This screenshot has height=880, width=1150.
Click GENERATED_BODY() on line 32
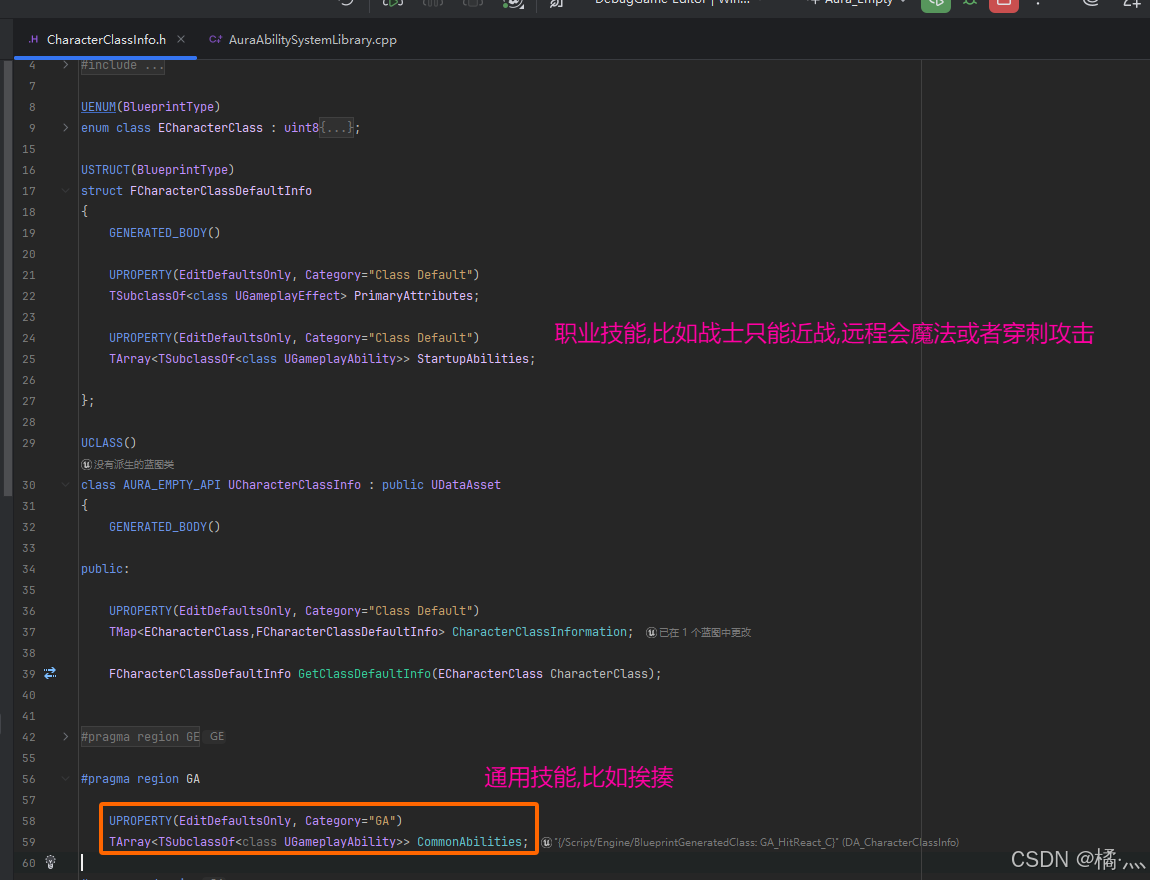(x=164, y=527)
